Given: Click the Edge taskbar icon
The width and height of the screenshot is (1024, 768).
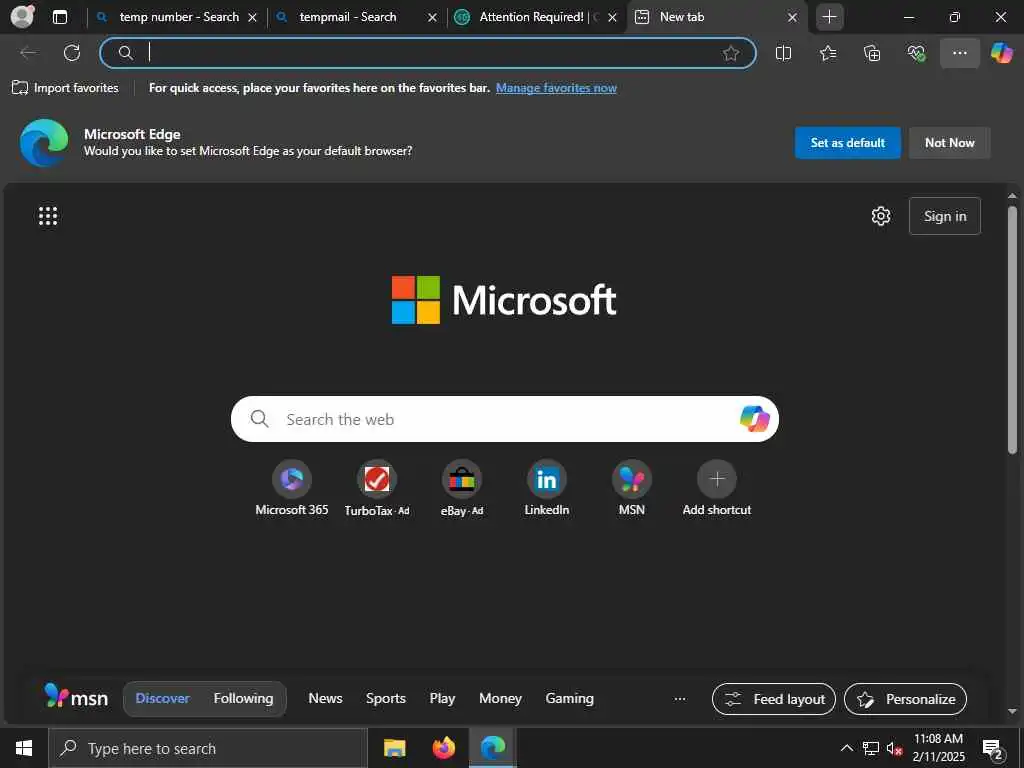Looking at the screenshot, I should [493, 748].
